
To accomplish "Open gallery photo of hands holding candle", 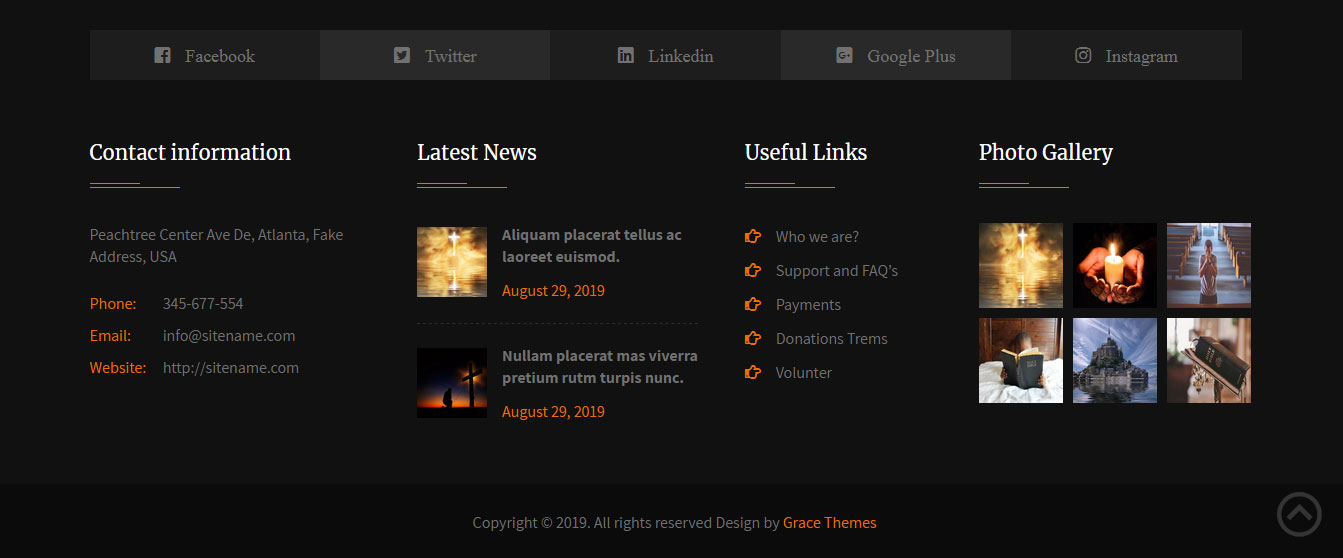I will 1115,265.
